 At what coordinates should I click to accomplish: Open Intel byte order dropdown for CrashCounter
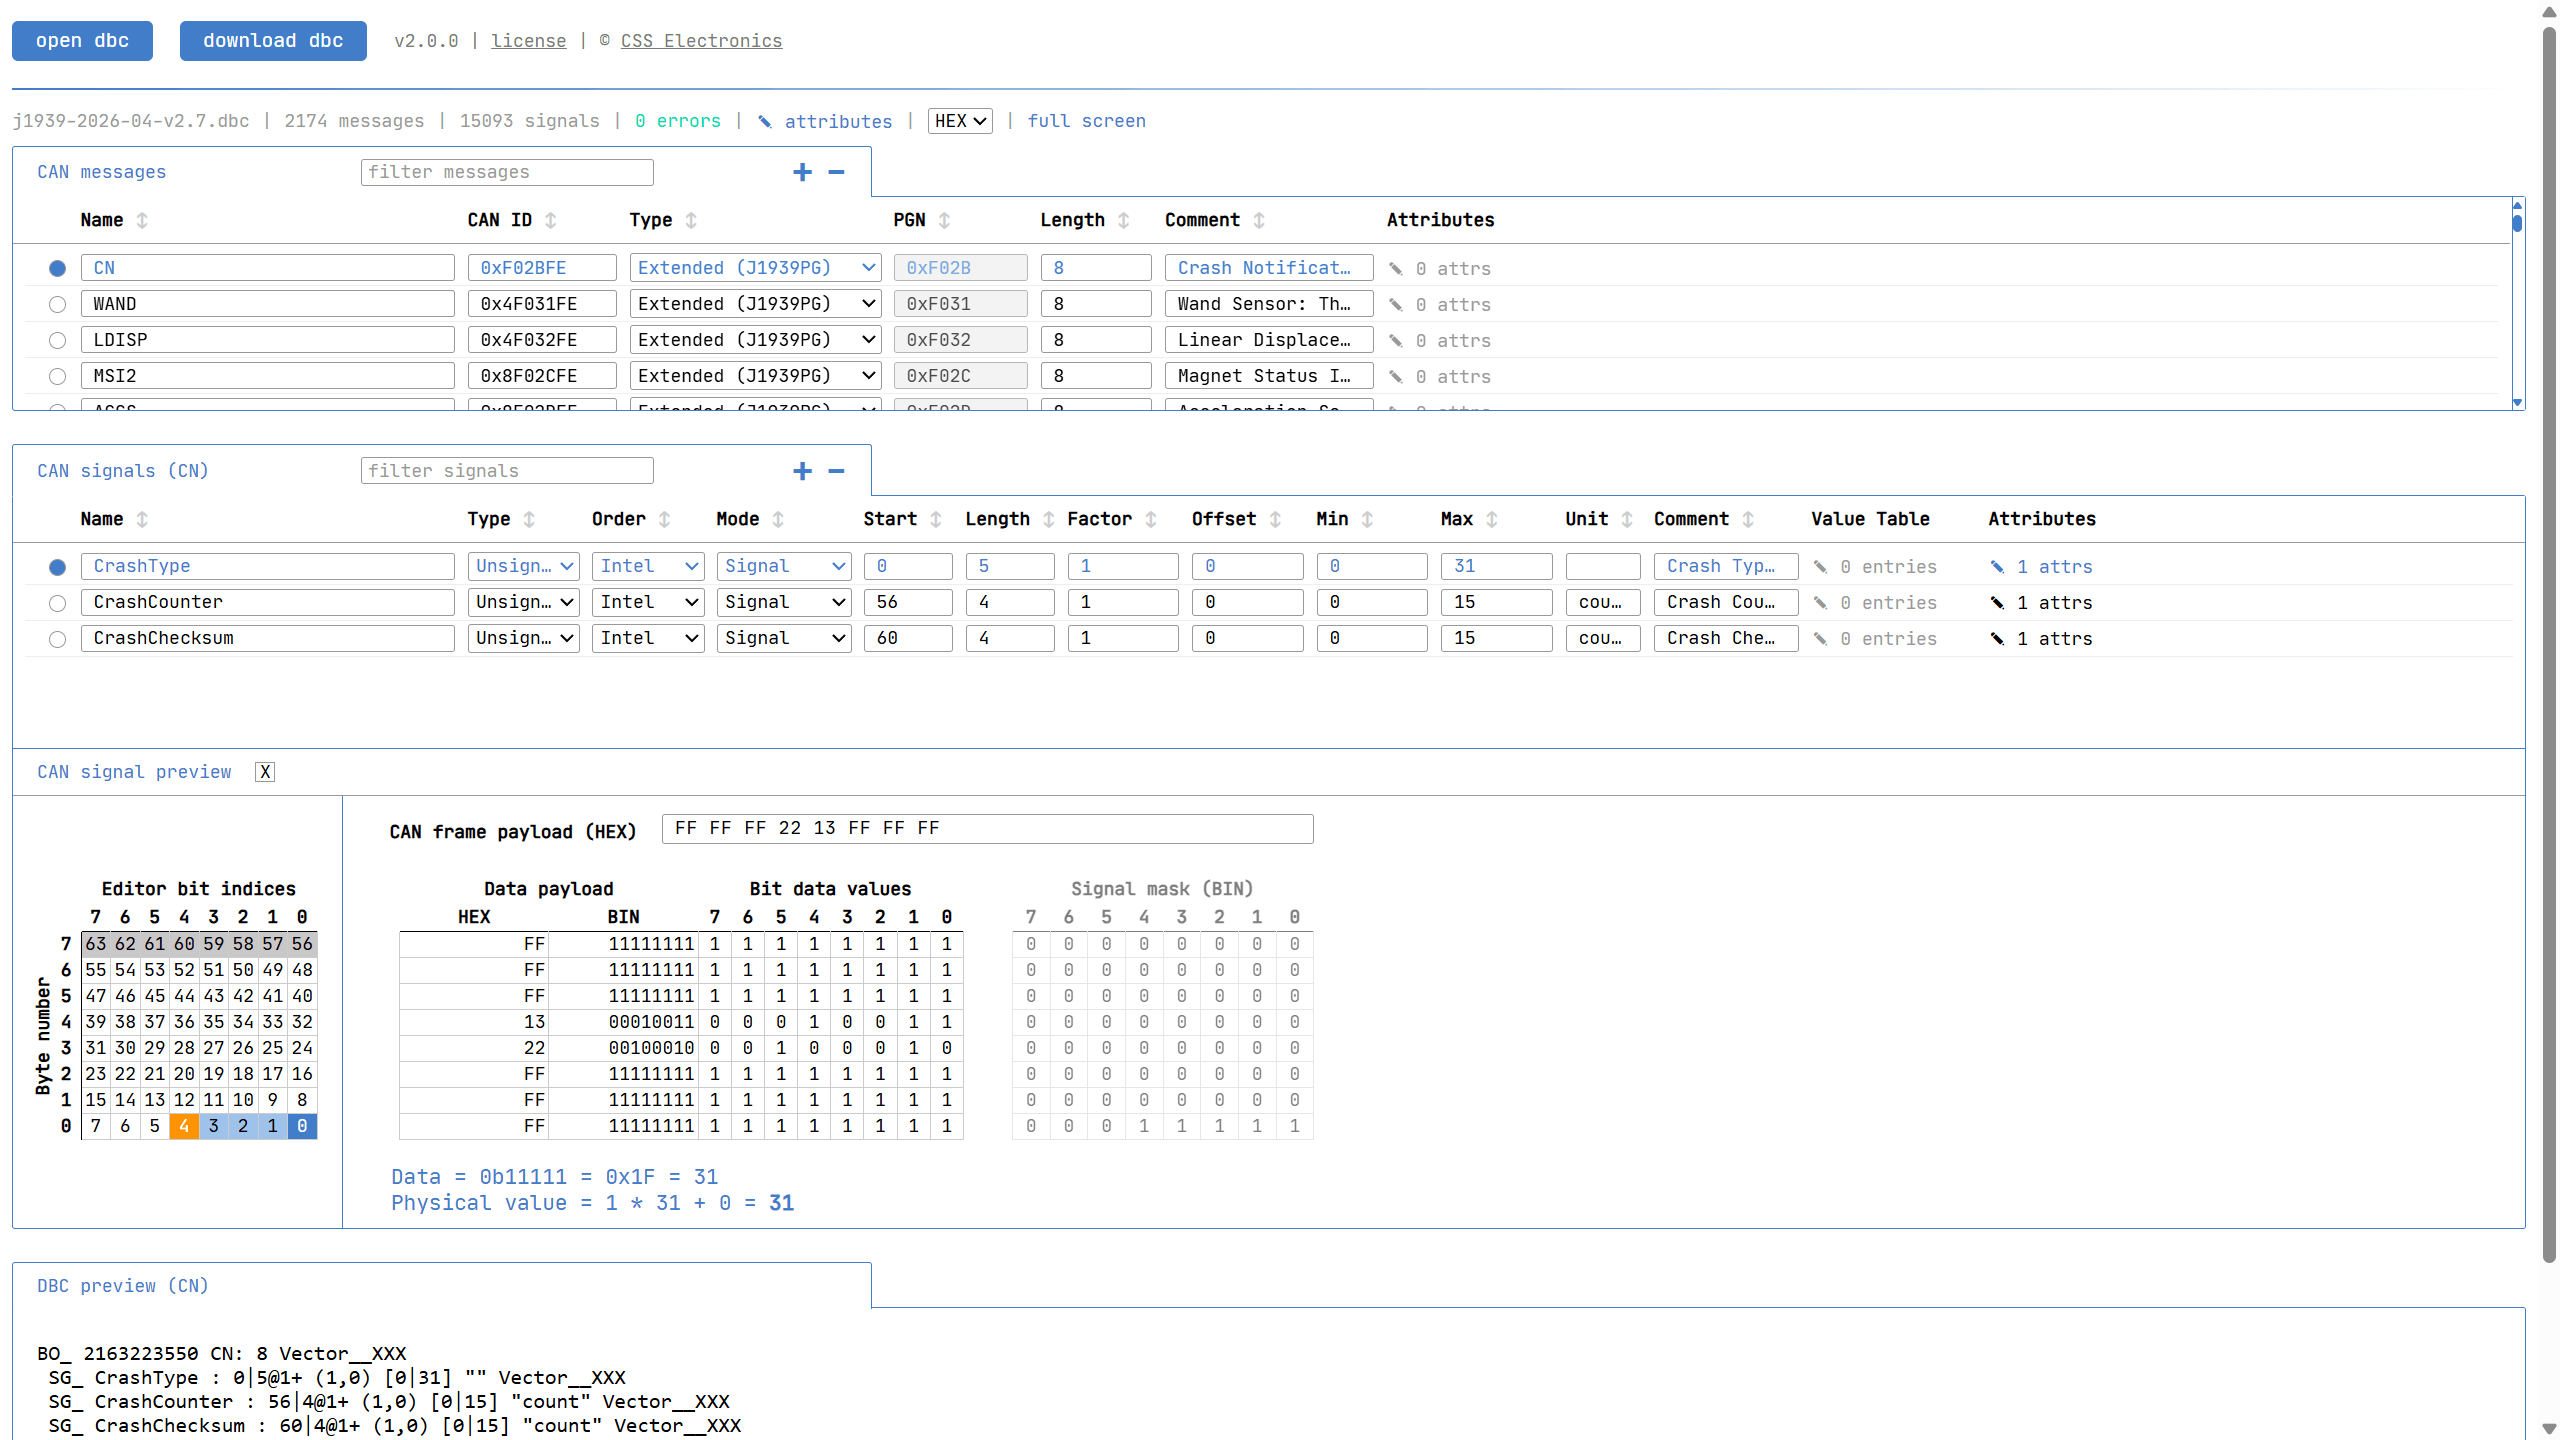pos(648,602)
